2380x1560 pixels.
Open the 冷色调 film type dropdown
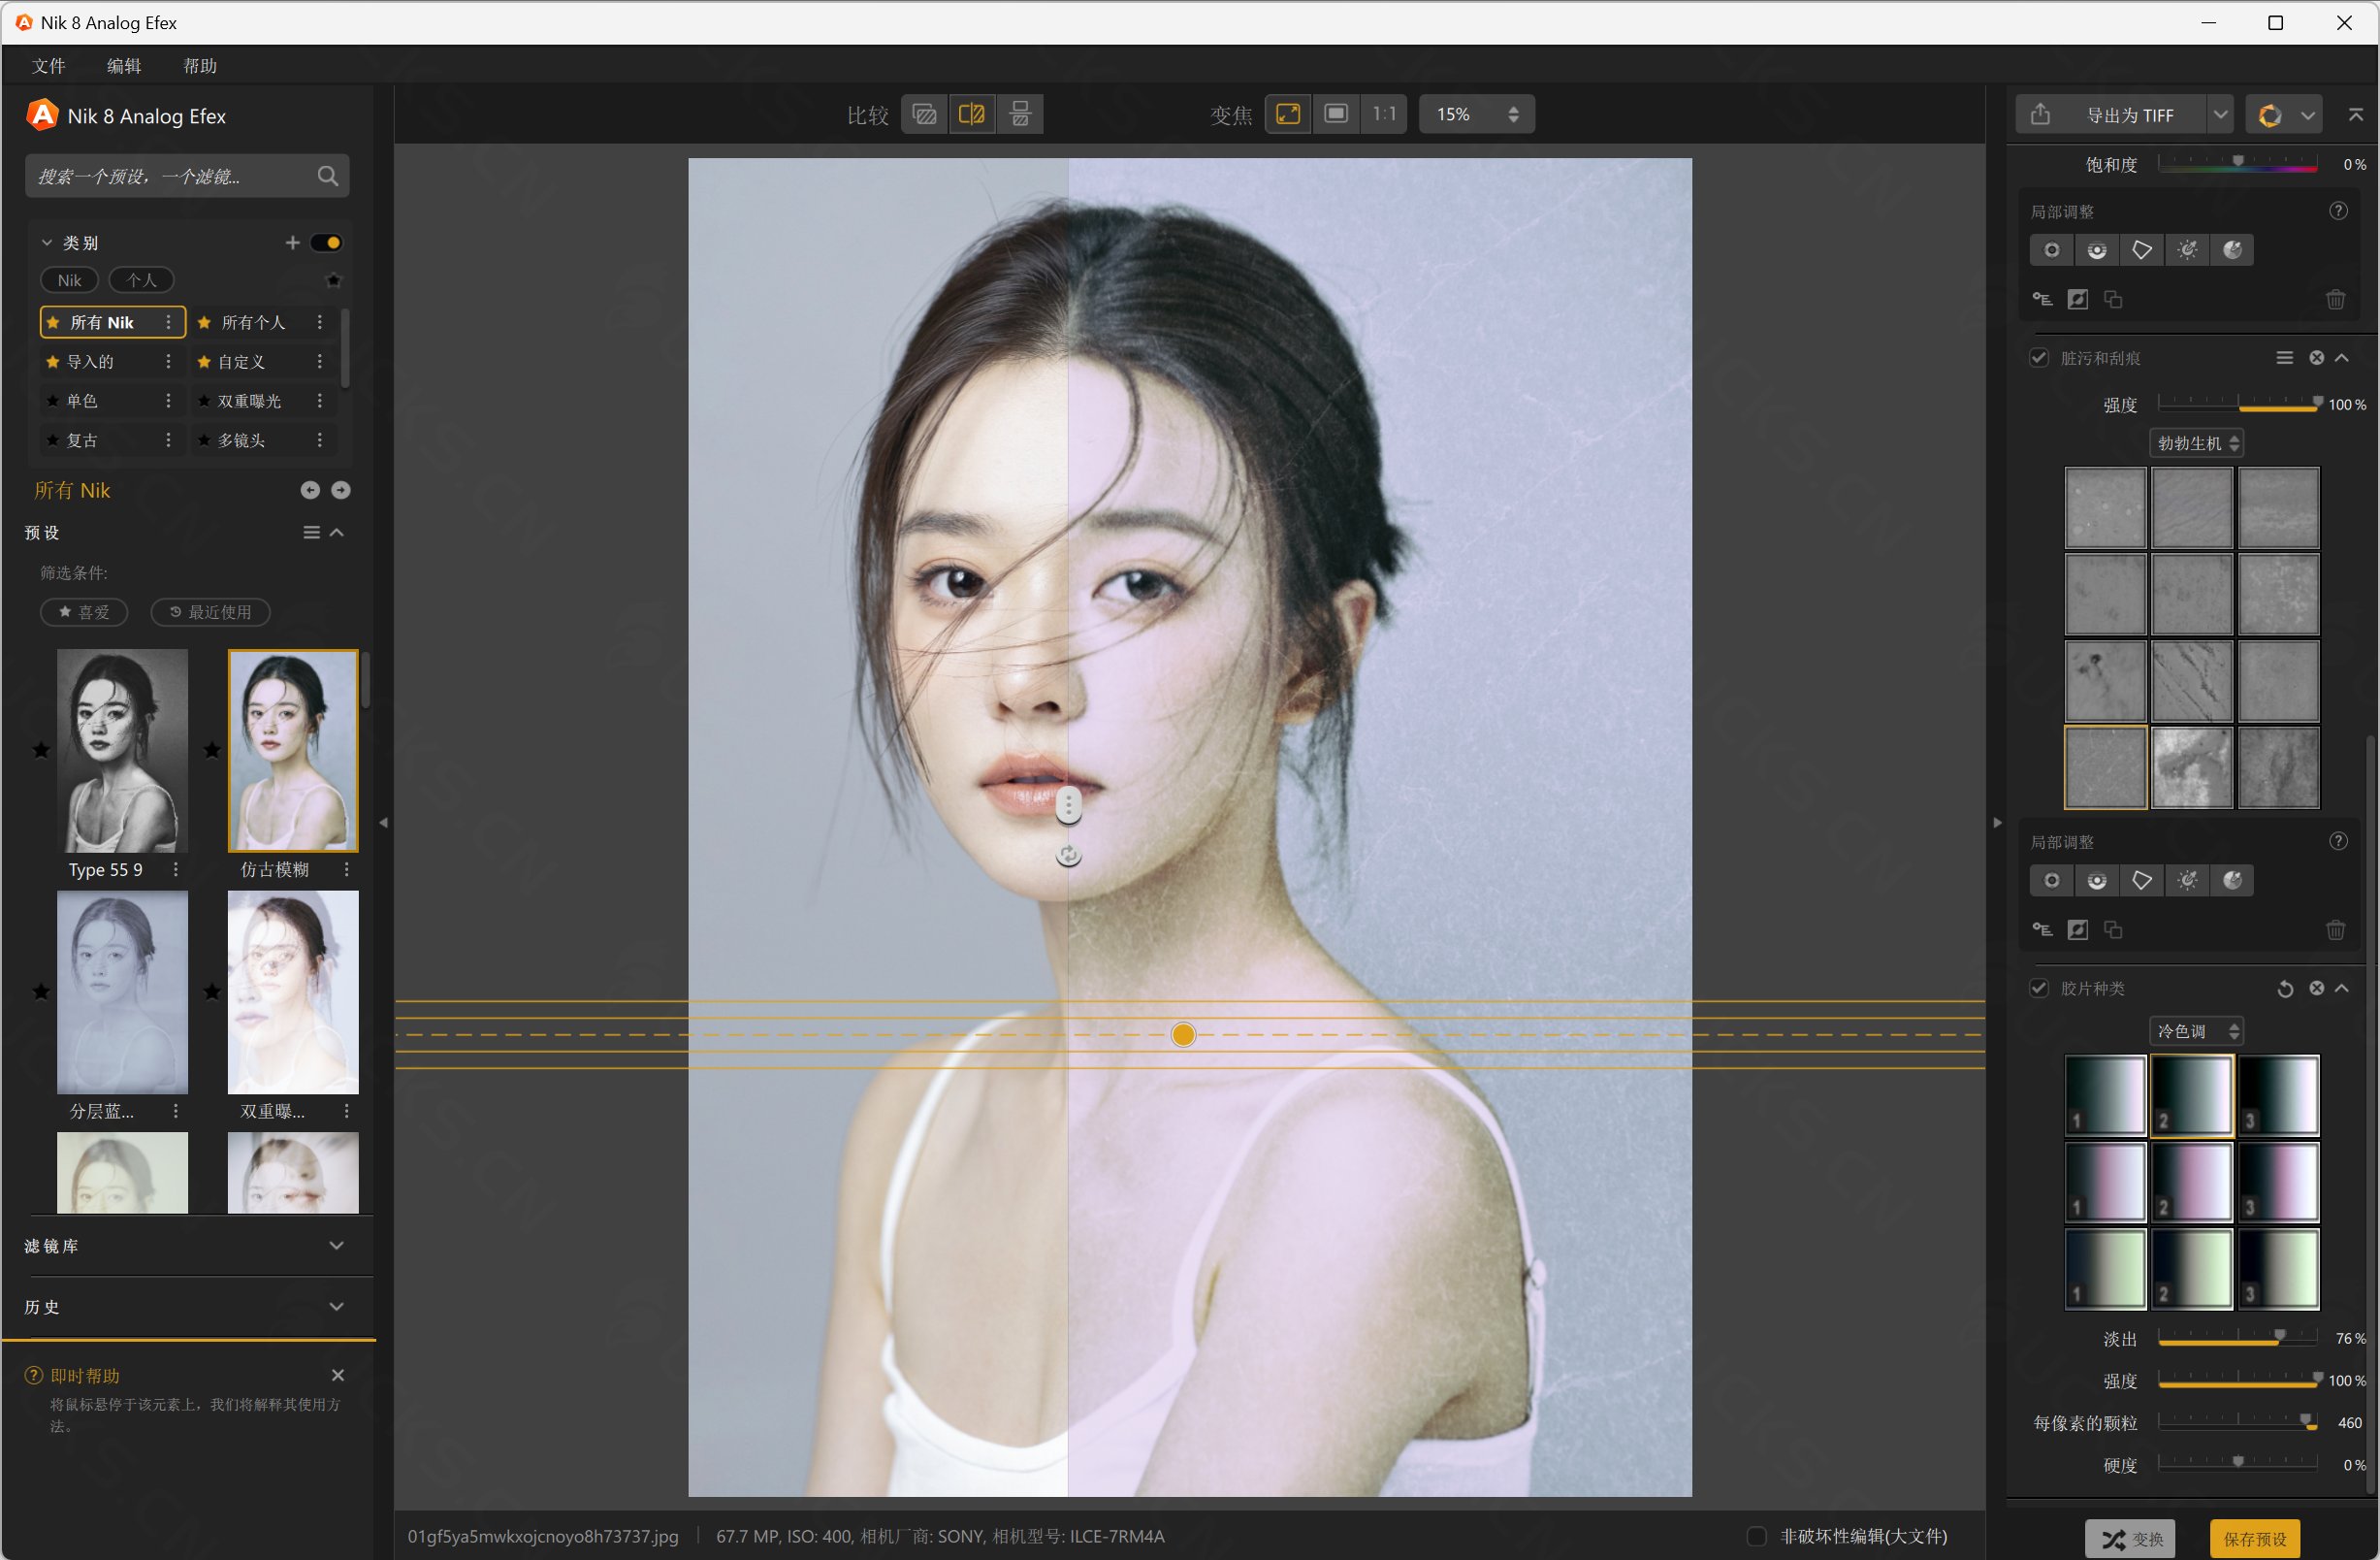(x=2197, y=1031)
